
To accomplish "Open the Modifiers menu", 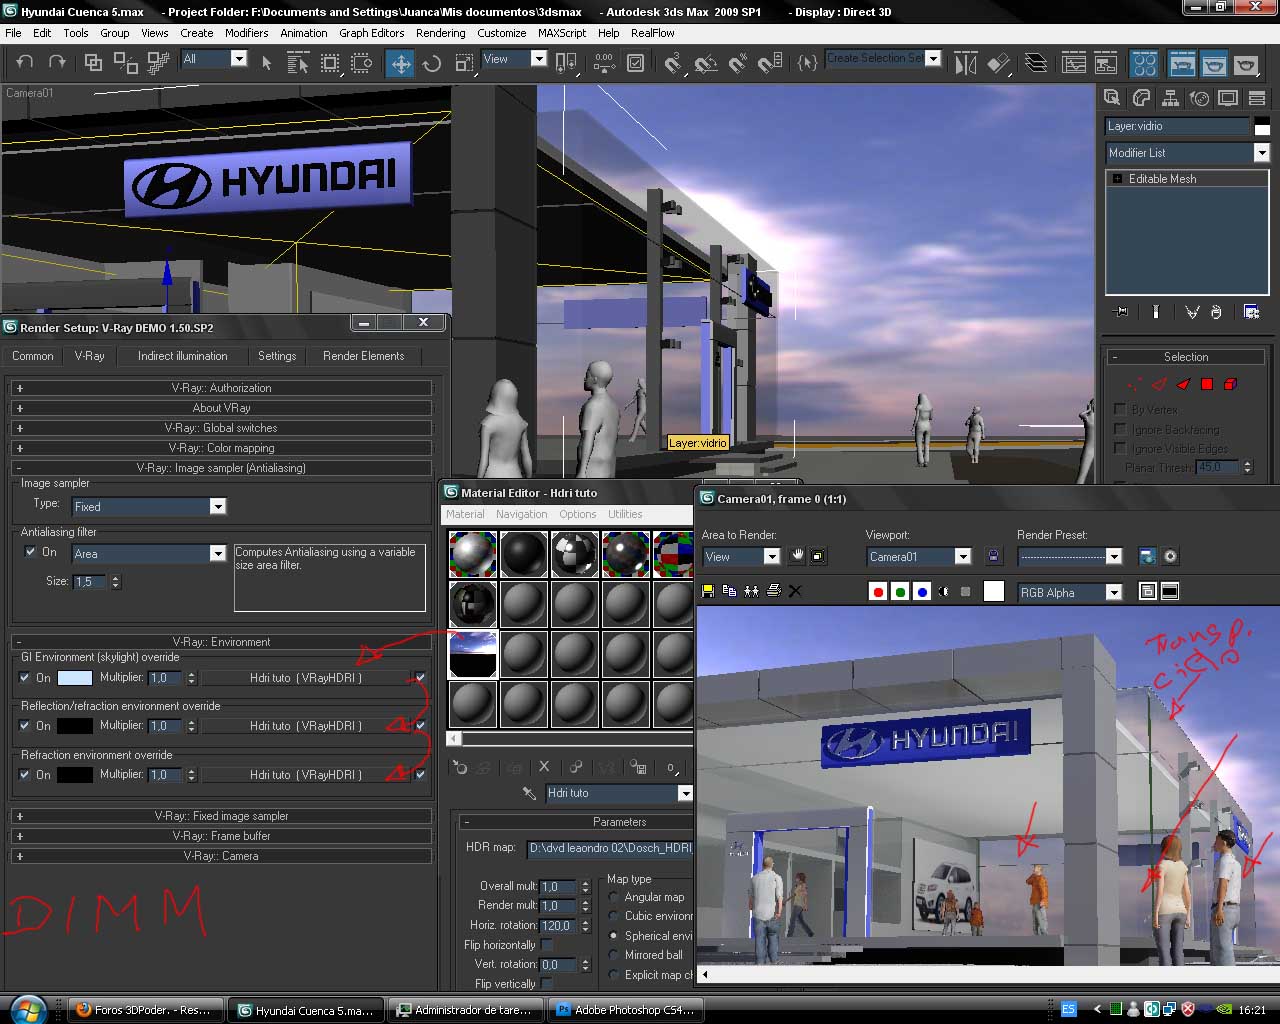I will (246, 33).
